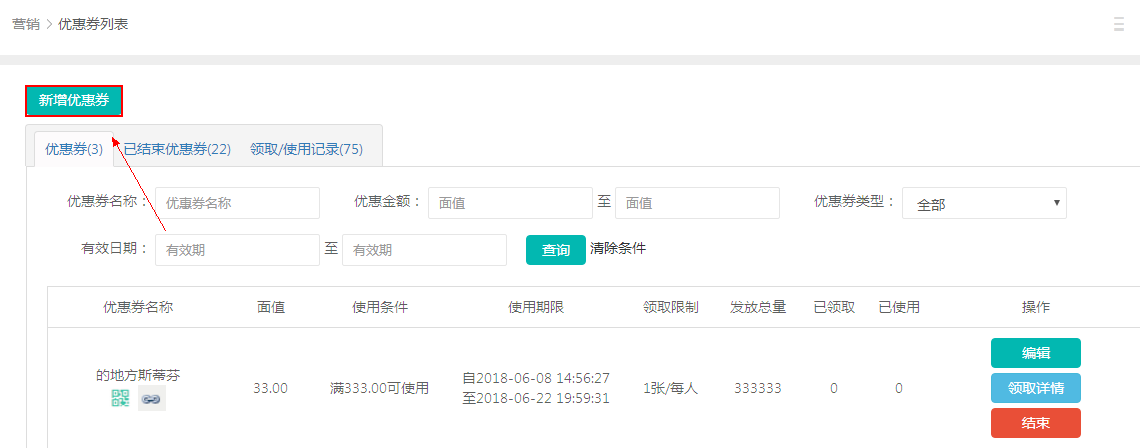Click the coupon QR code icon
Image resolution: width=1140 pixels, height=448 pixels.
click(x=121, y=399)
